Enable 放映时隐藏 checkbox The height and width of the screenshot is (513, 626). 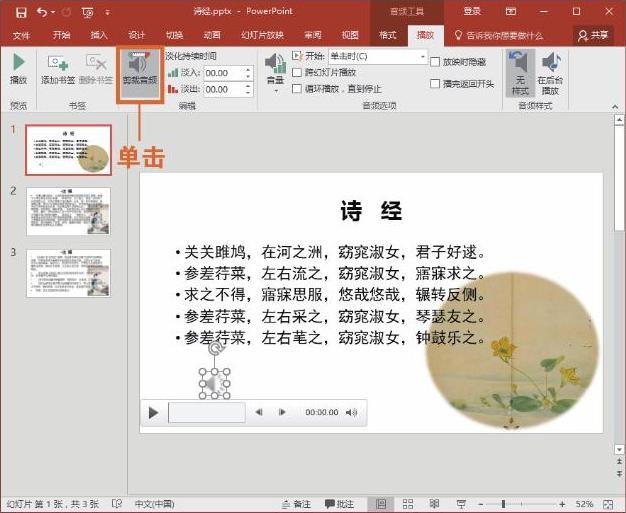(x=435, y=61)
